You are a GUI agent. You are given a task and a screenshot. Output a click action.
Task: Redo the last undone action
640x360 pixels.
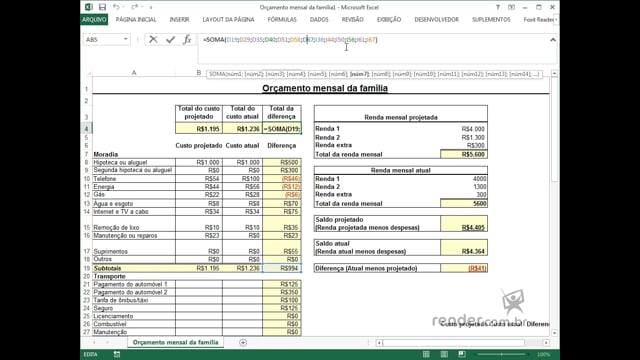[x=134, y=7]
